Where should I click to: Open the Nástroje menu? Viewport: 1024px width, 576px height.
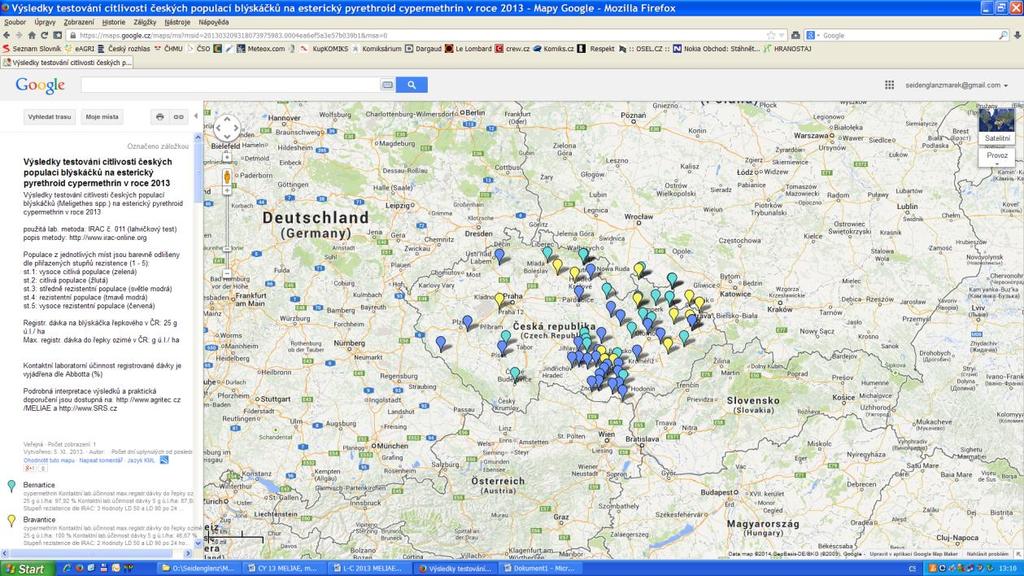[x=178, y=22]
